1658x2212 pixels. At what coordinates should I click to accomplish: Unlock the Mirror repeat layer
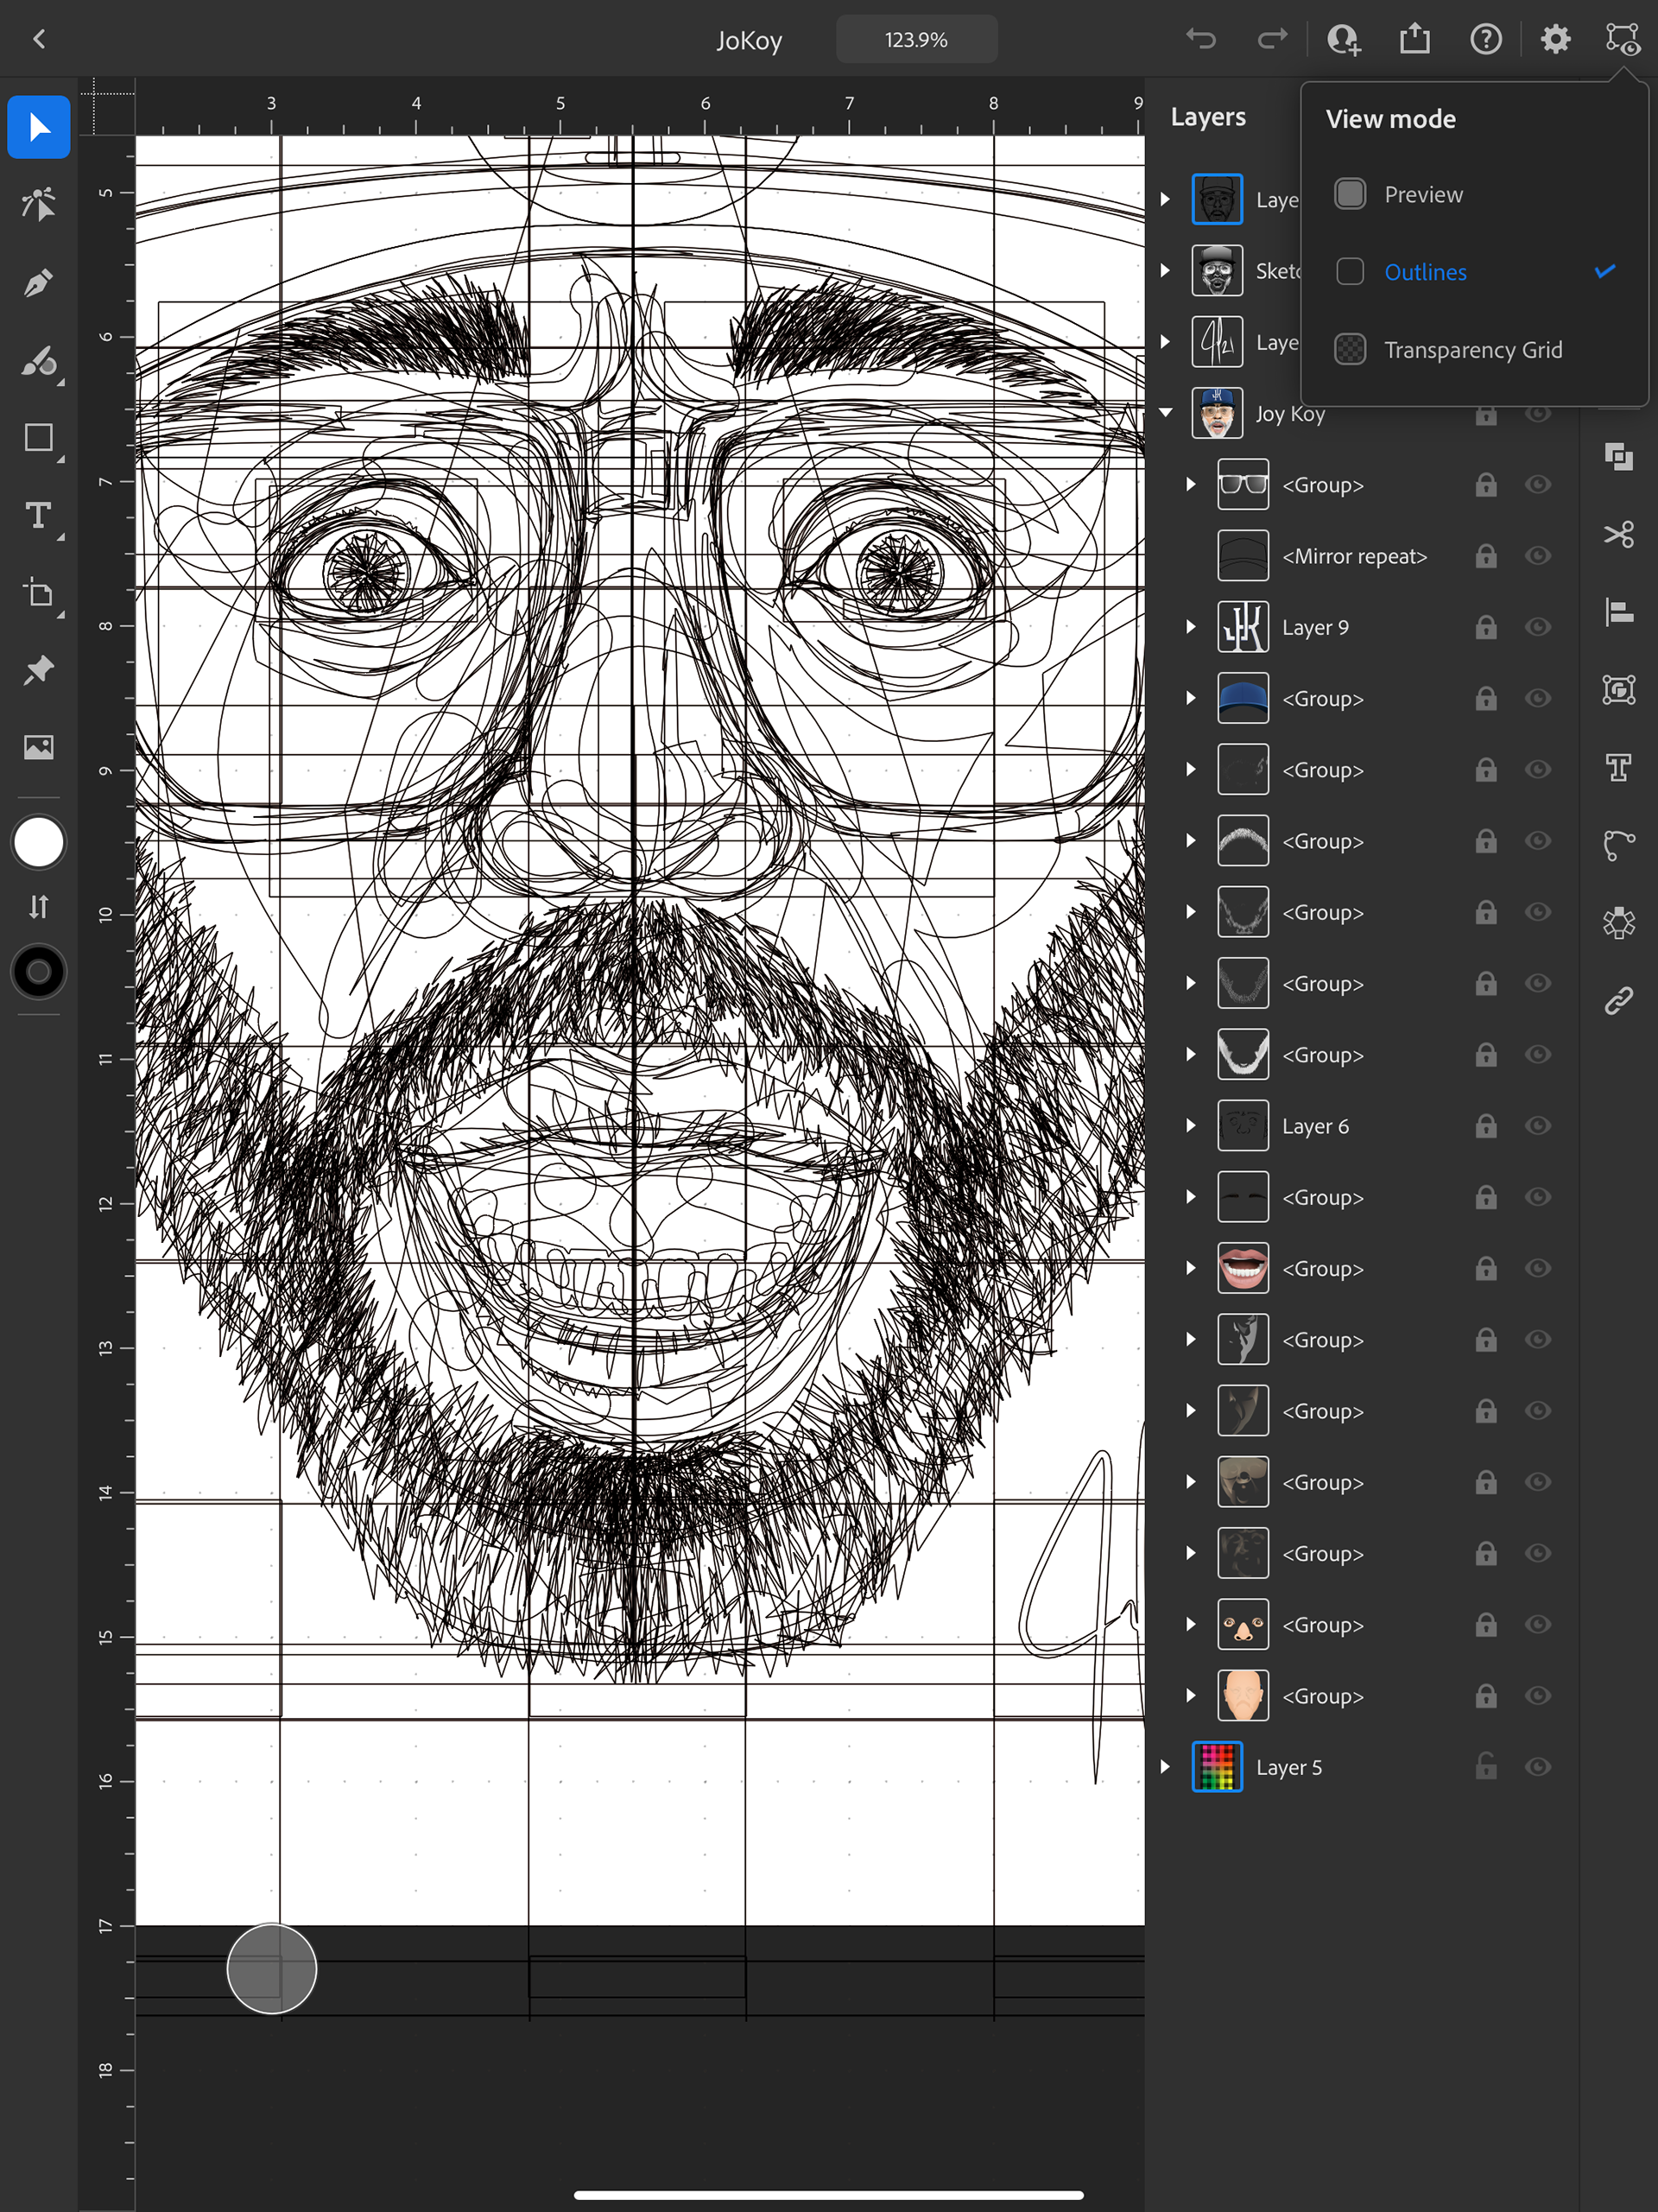pyautogui.click(x=1486, y=556)
